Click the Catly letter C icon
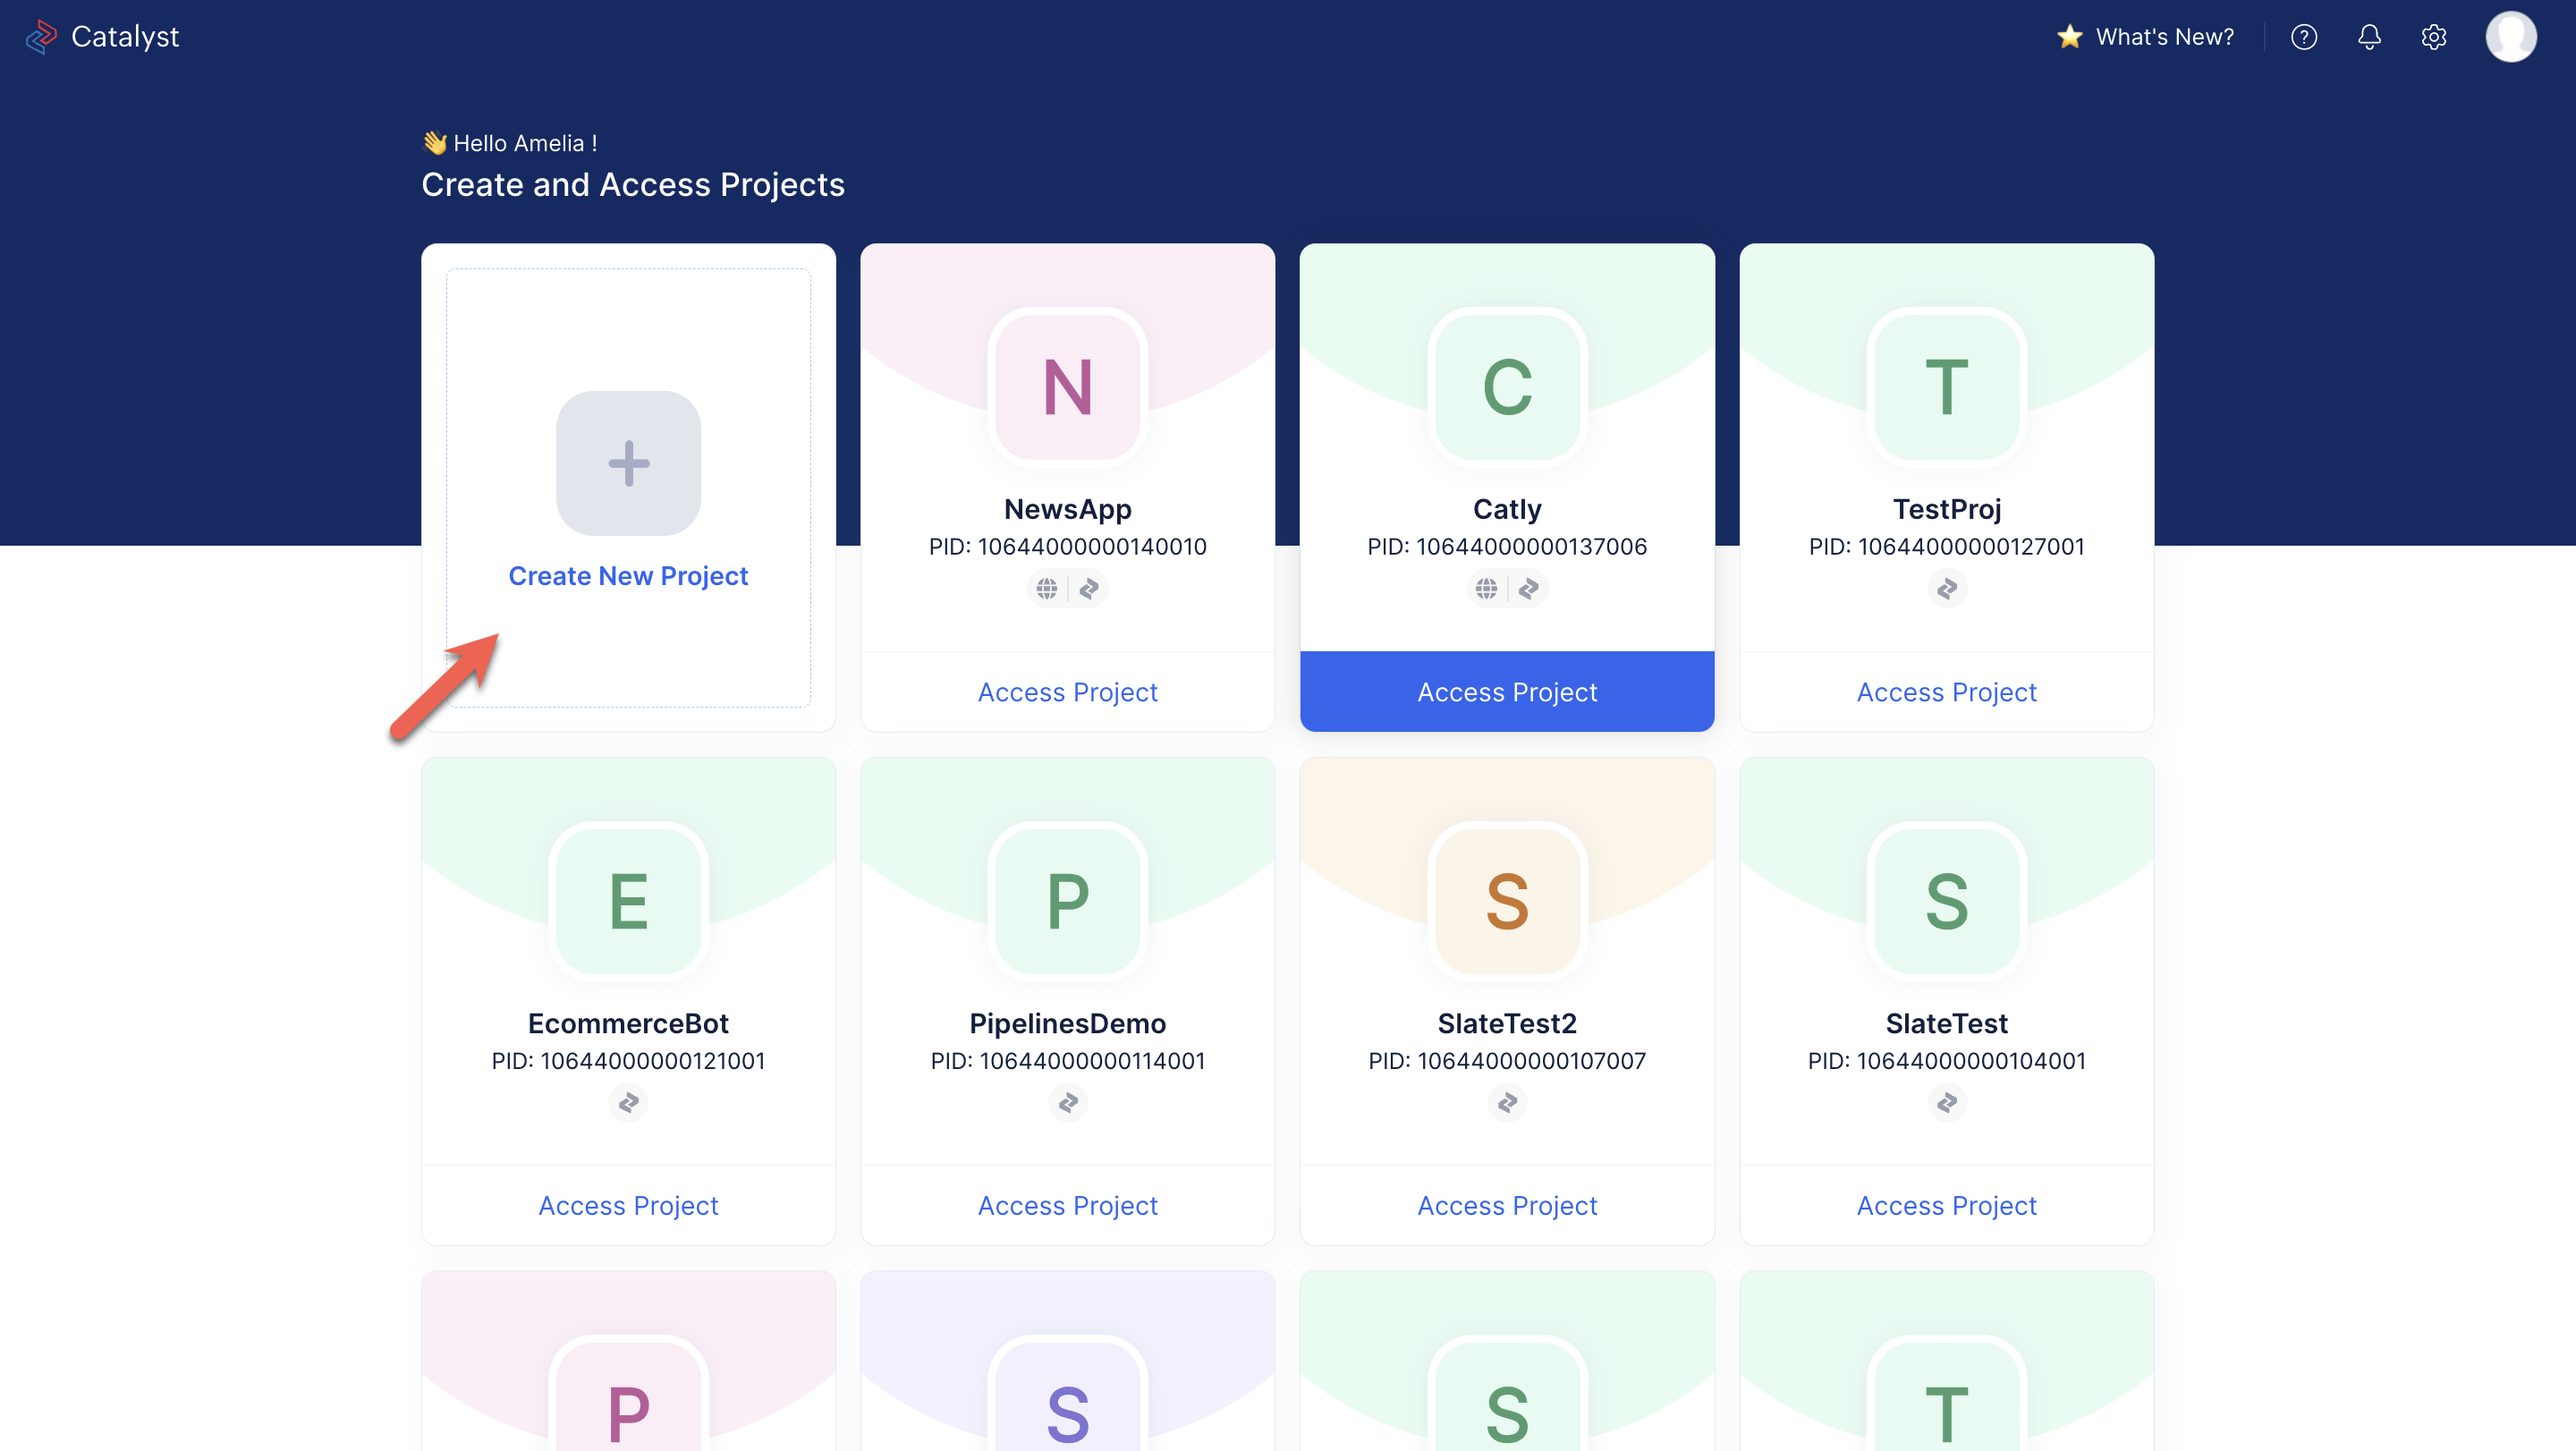 point(1507,387)
